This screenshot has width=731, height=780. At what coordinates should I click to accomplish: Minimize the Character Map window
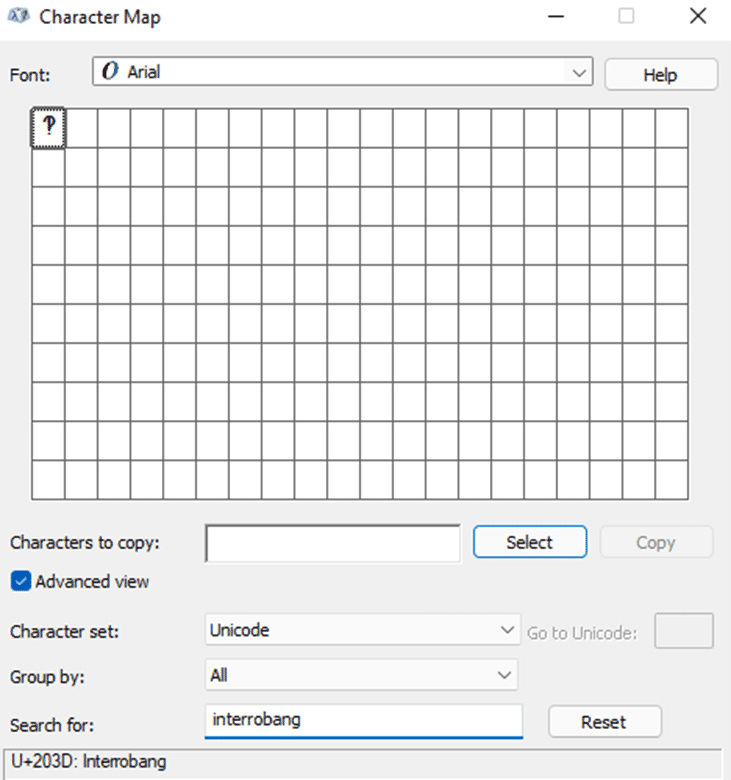pos(555,16)
